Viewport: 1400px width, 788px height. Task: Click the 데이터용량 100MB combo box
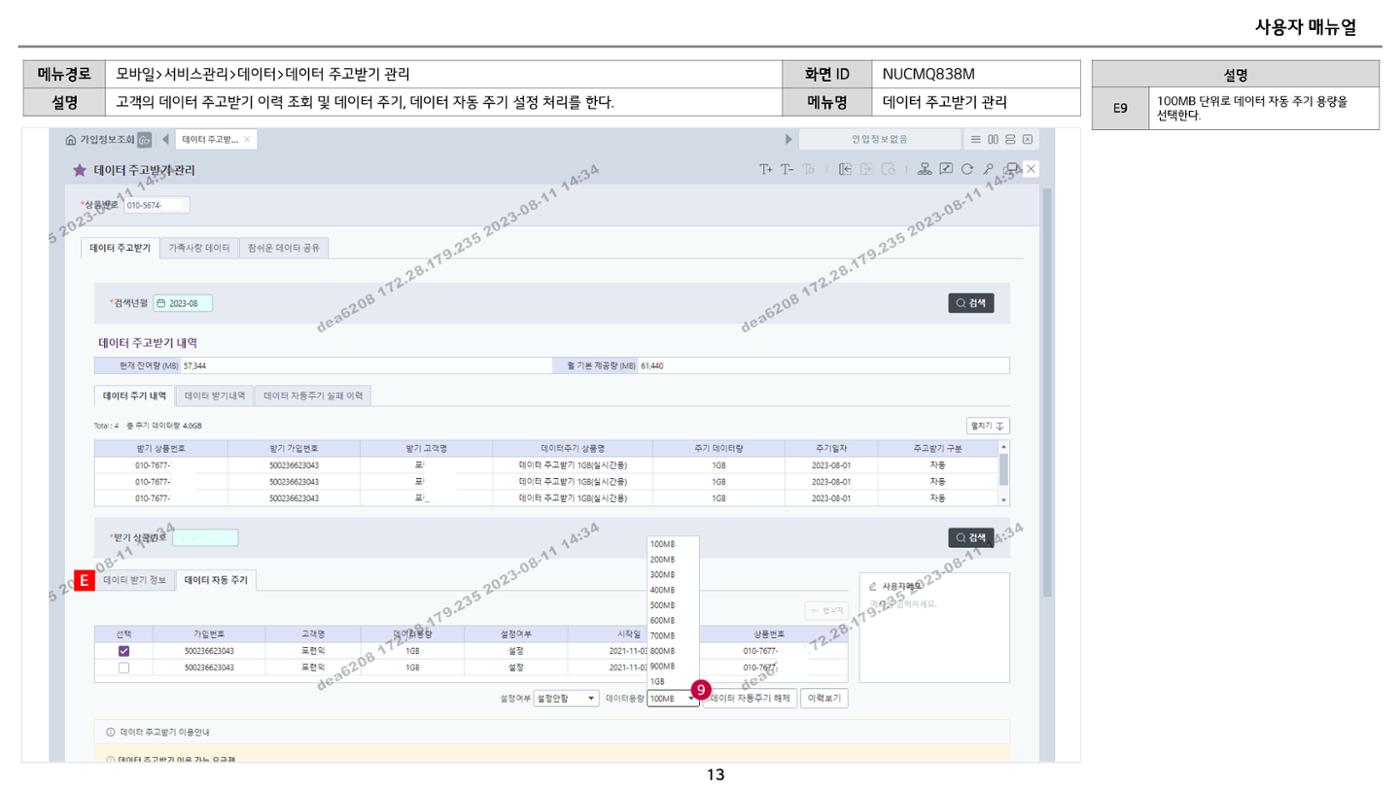(x=673, y=699)
